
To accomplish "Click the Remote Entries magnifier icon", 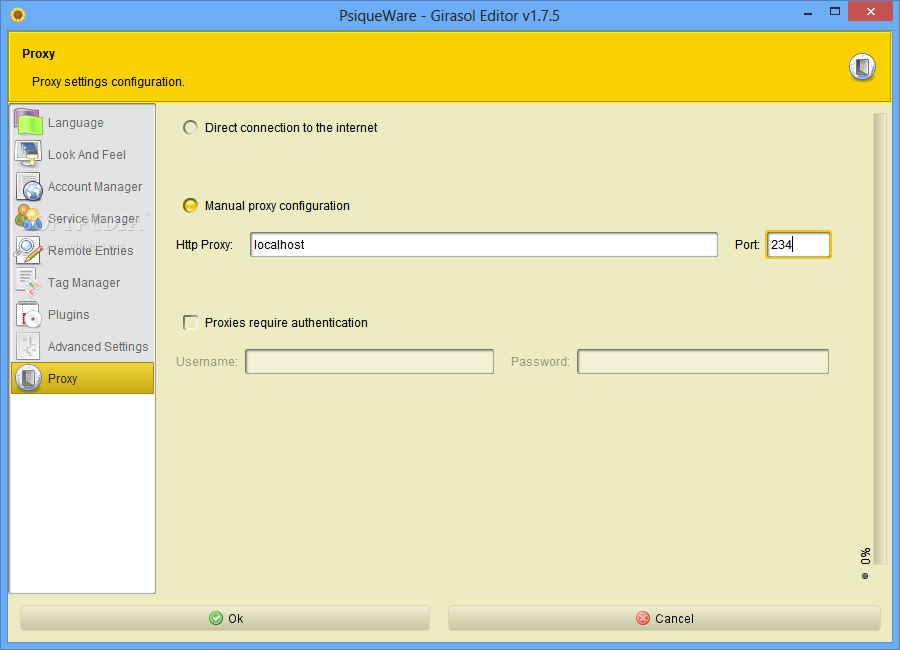I will click(29, 250).
